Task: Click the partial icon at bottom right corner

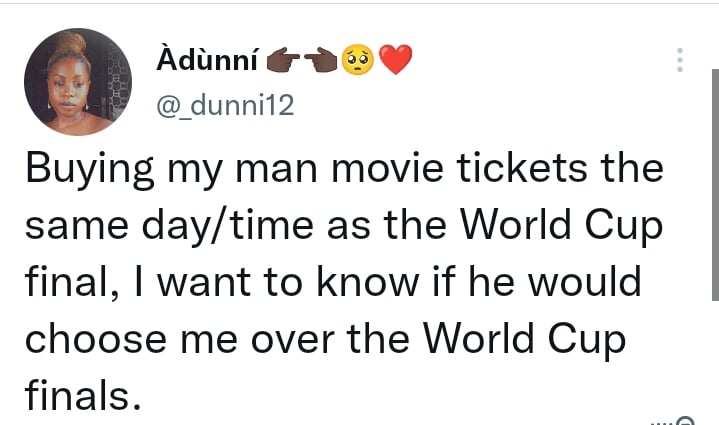Action: pos(684,420)
